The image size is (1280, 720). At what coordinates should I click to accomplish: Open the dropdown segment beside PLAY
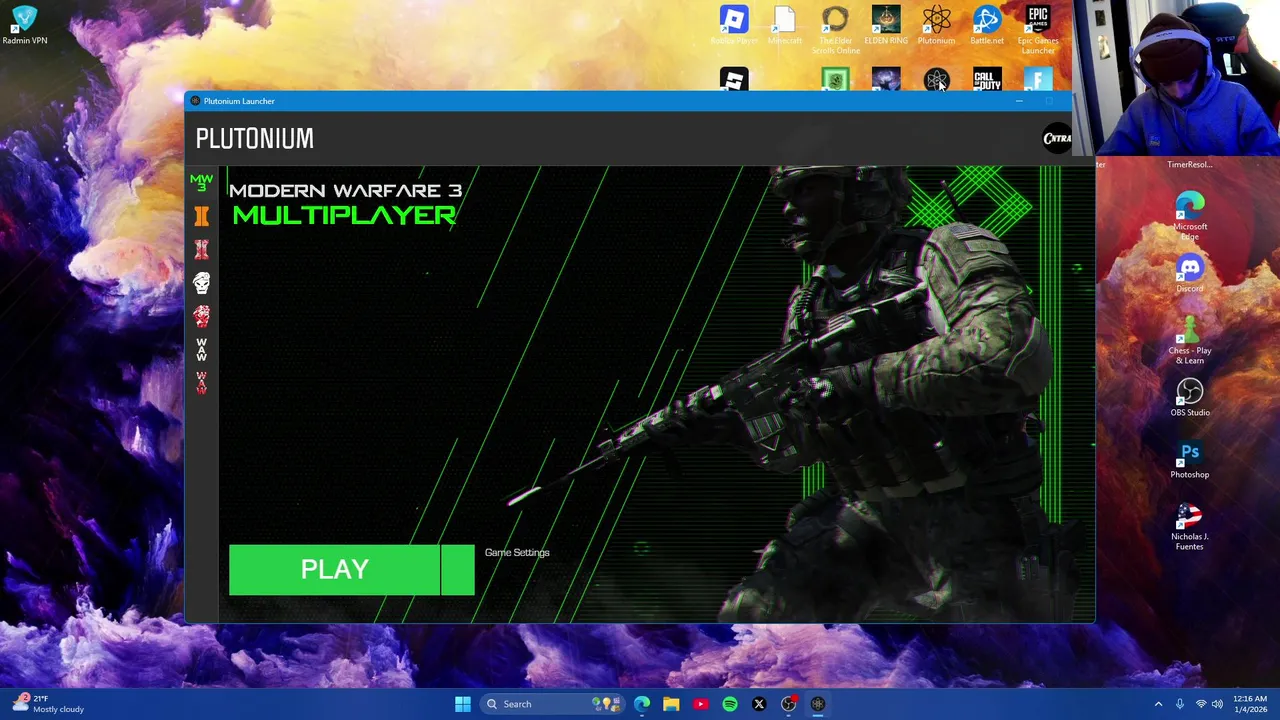click(x=458, y=570)
